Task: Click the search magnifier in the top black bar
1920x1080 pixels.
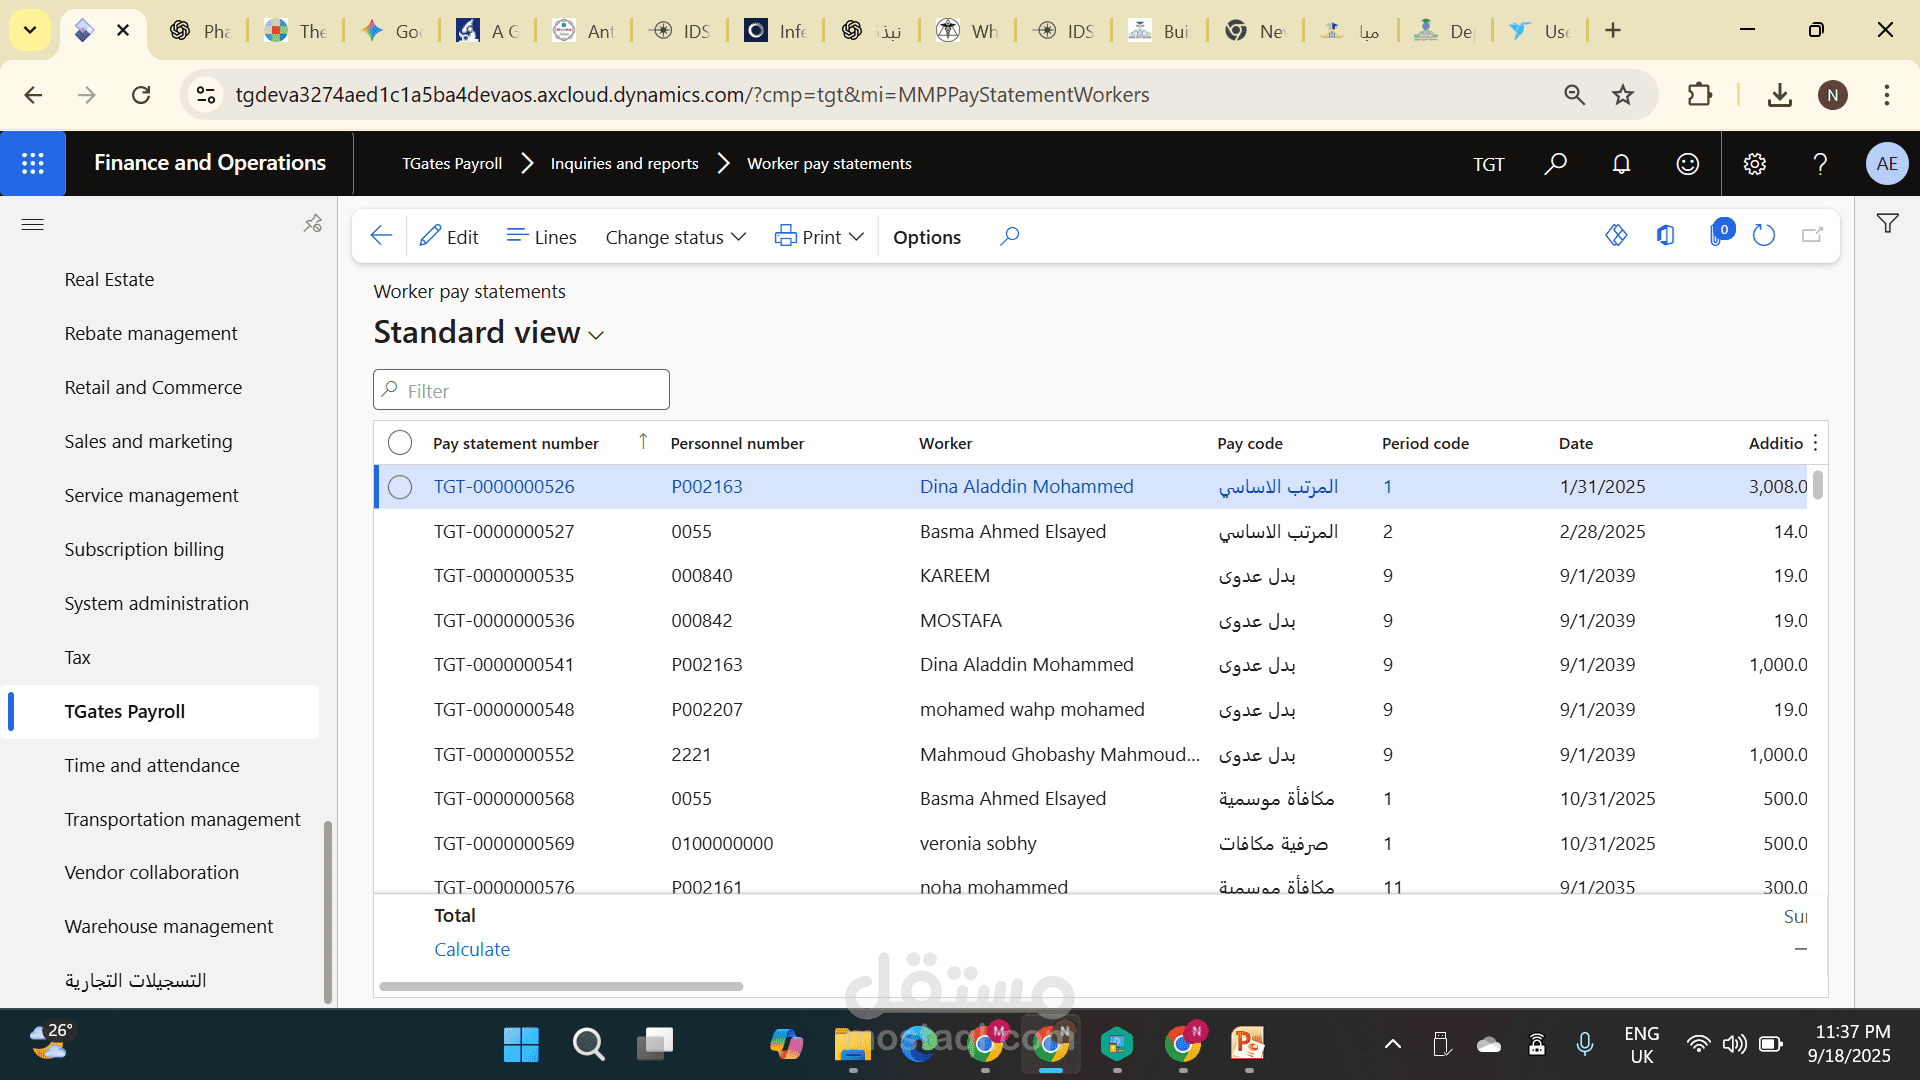Action: [1555, 163]
